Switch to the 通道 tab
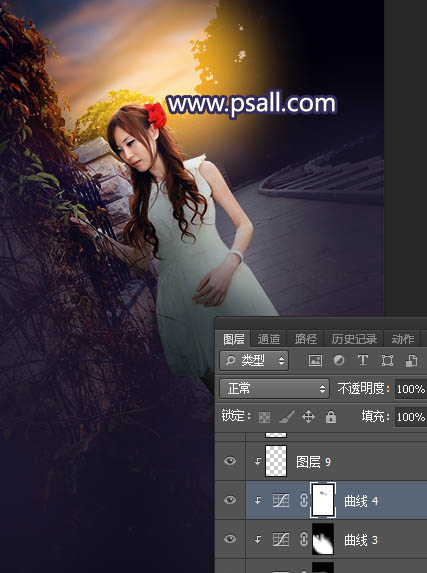This screenshot has height=573, width=427. pos(269,339)
